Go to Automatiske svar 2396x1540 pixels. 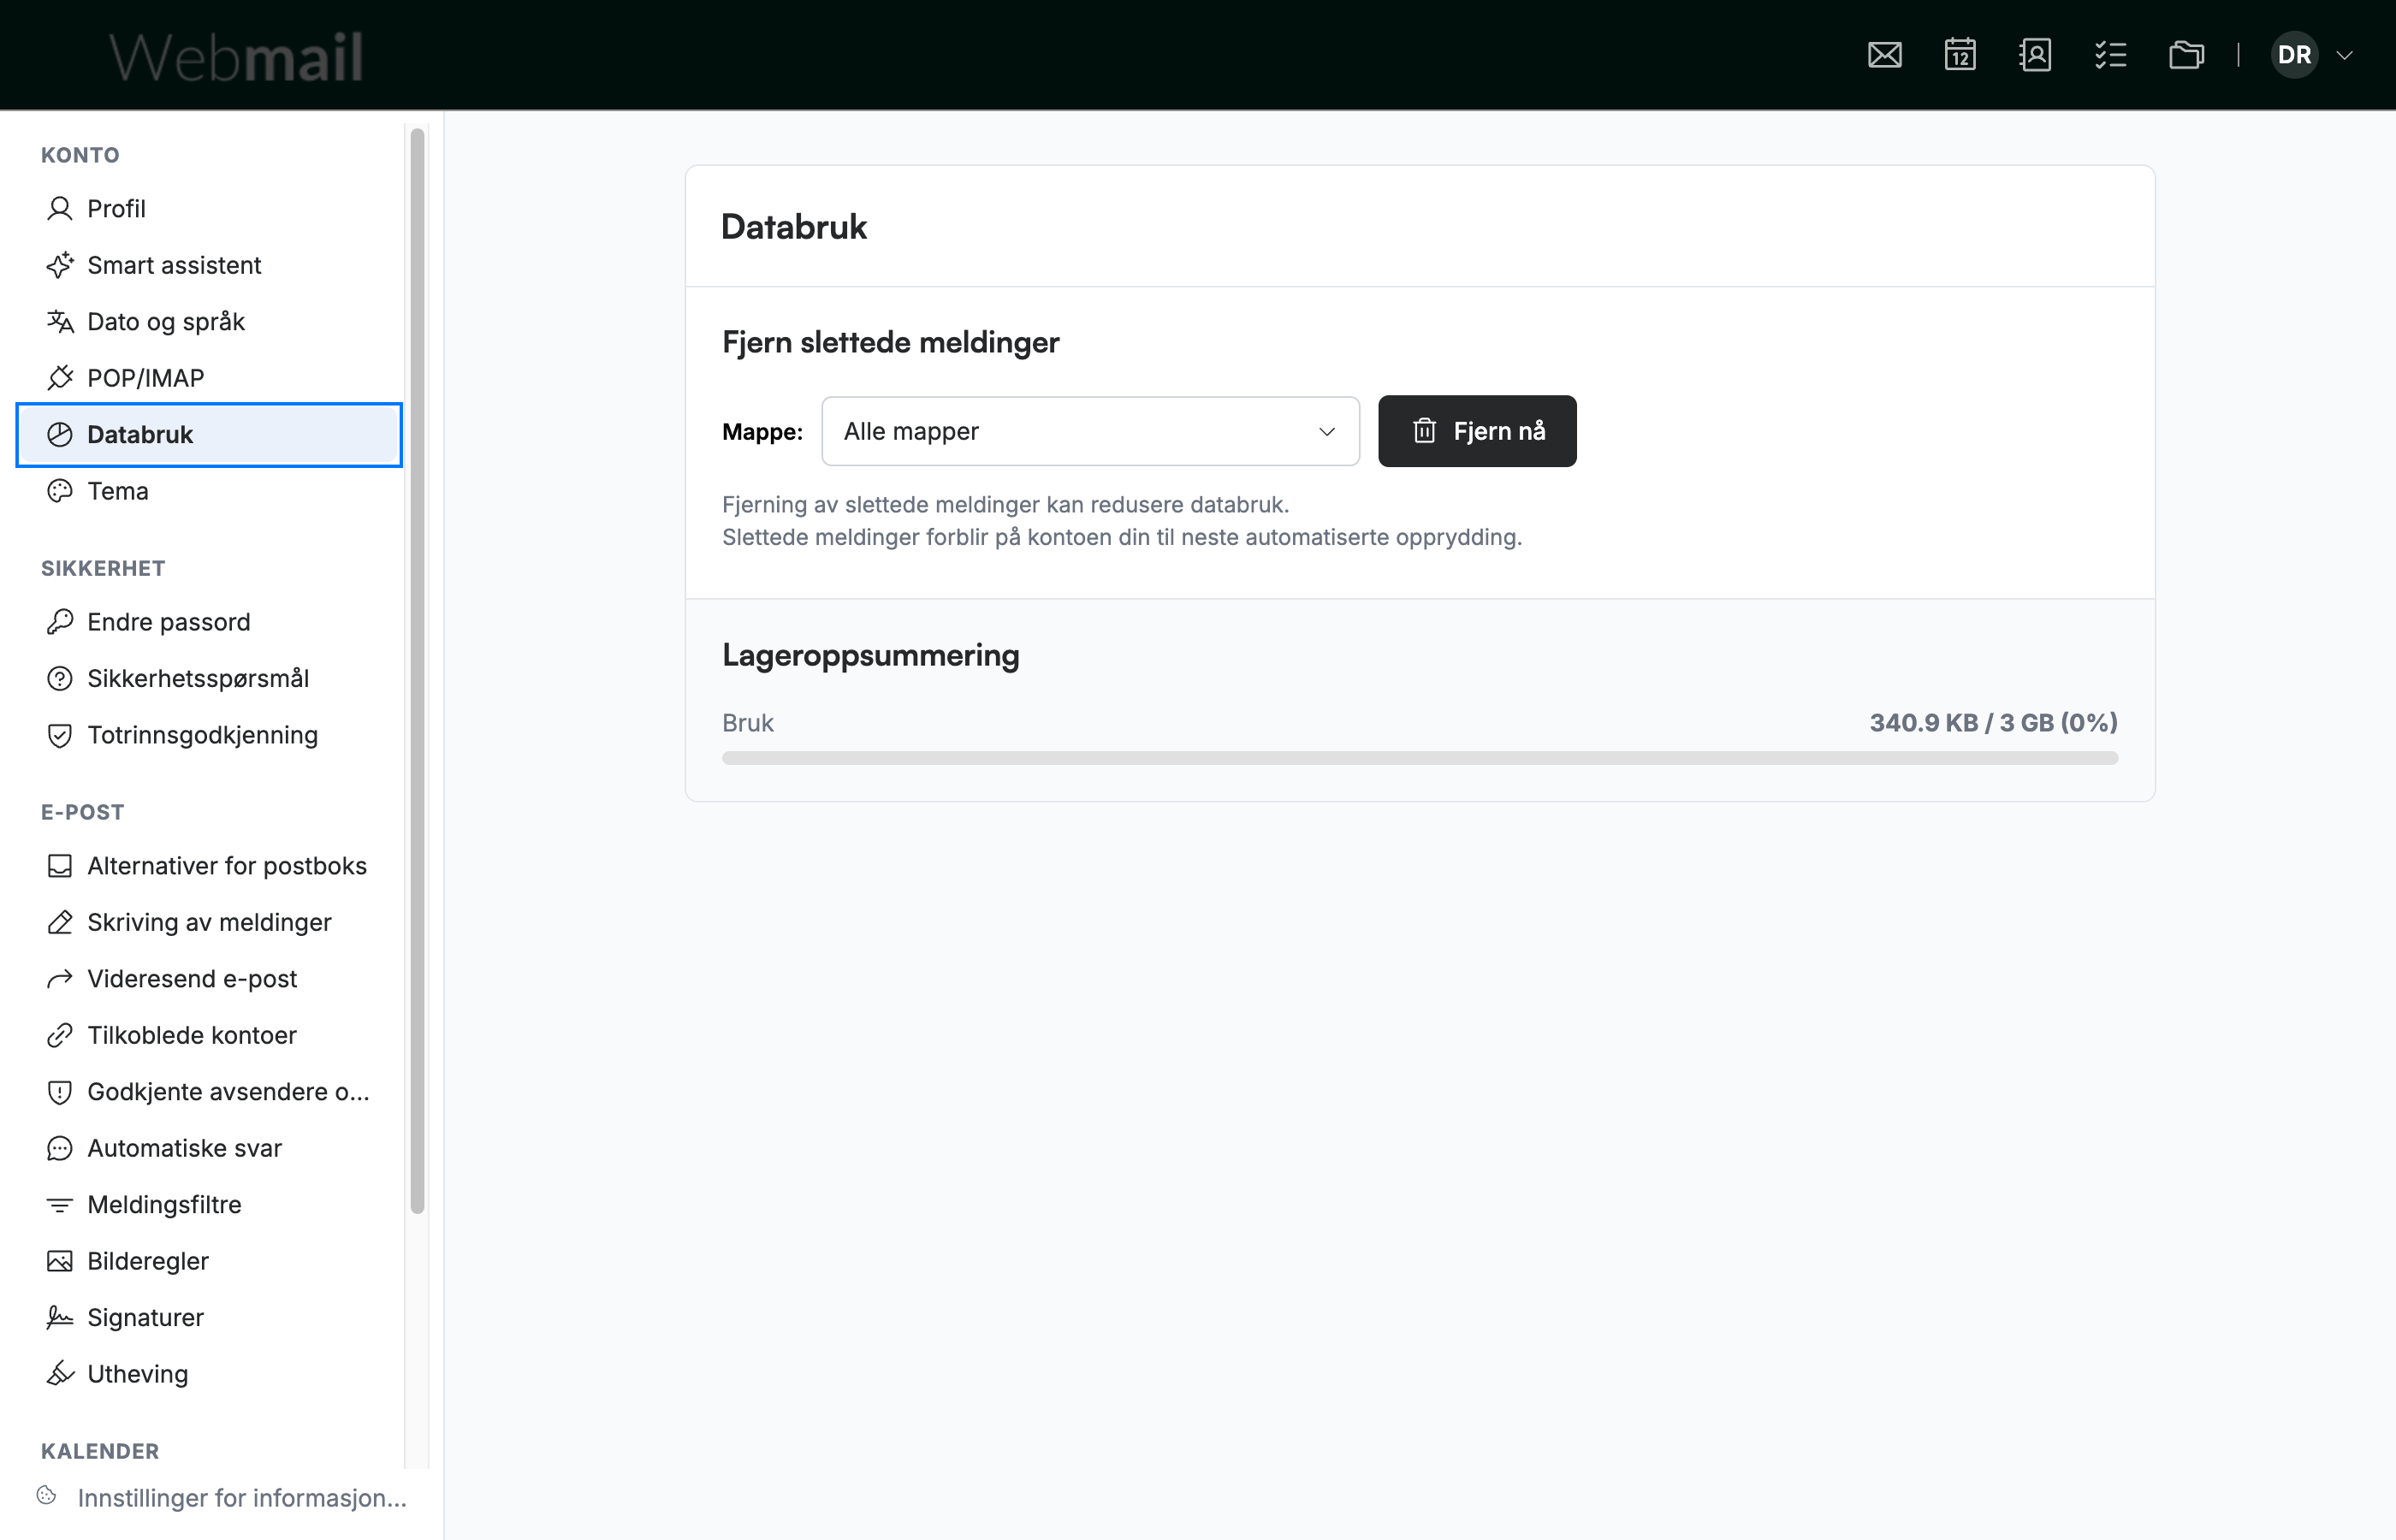[209, 1148]
